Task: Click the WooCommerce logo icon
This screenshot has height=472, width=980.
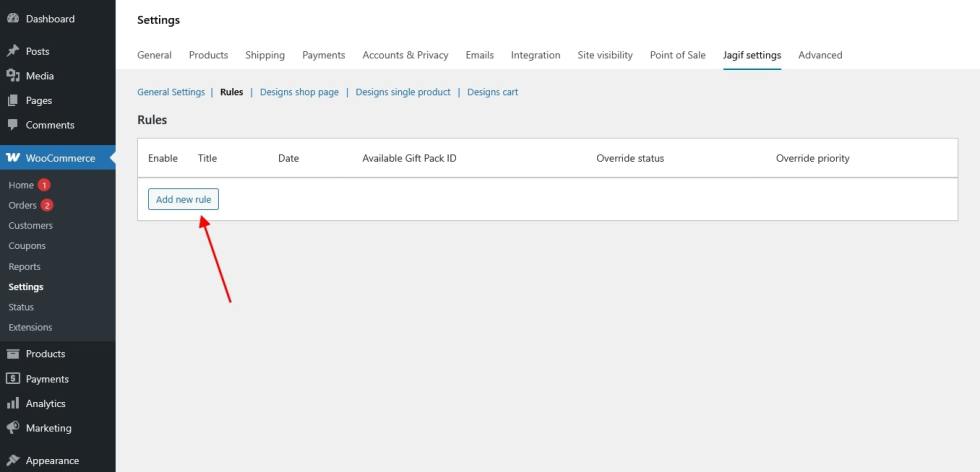Action: pos(13,158)
